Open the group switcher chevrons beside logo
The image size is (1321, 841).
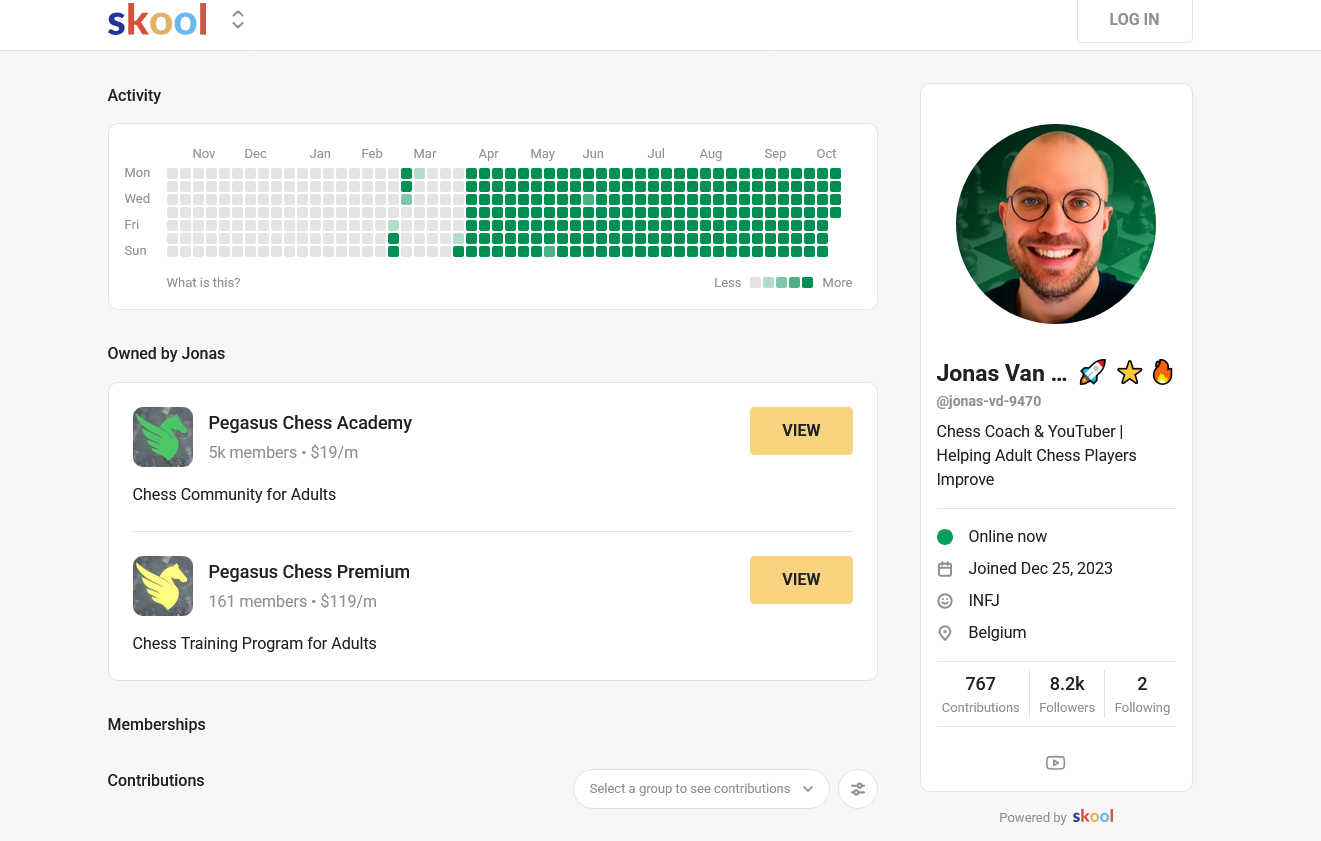tap(238, 19)
